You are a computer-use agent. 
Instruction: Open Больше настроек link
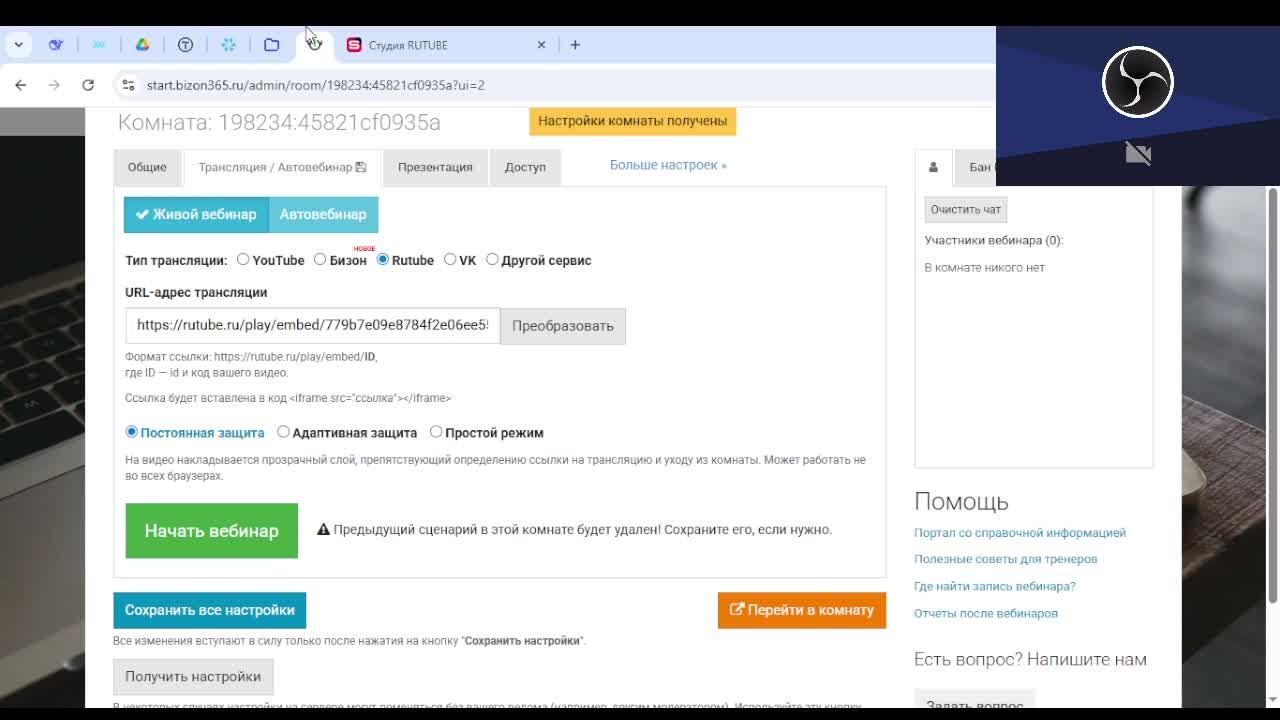click(x=668, y=165)
